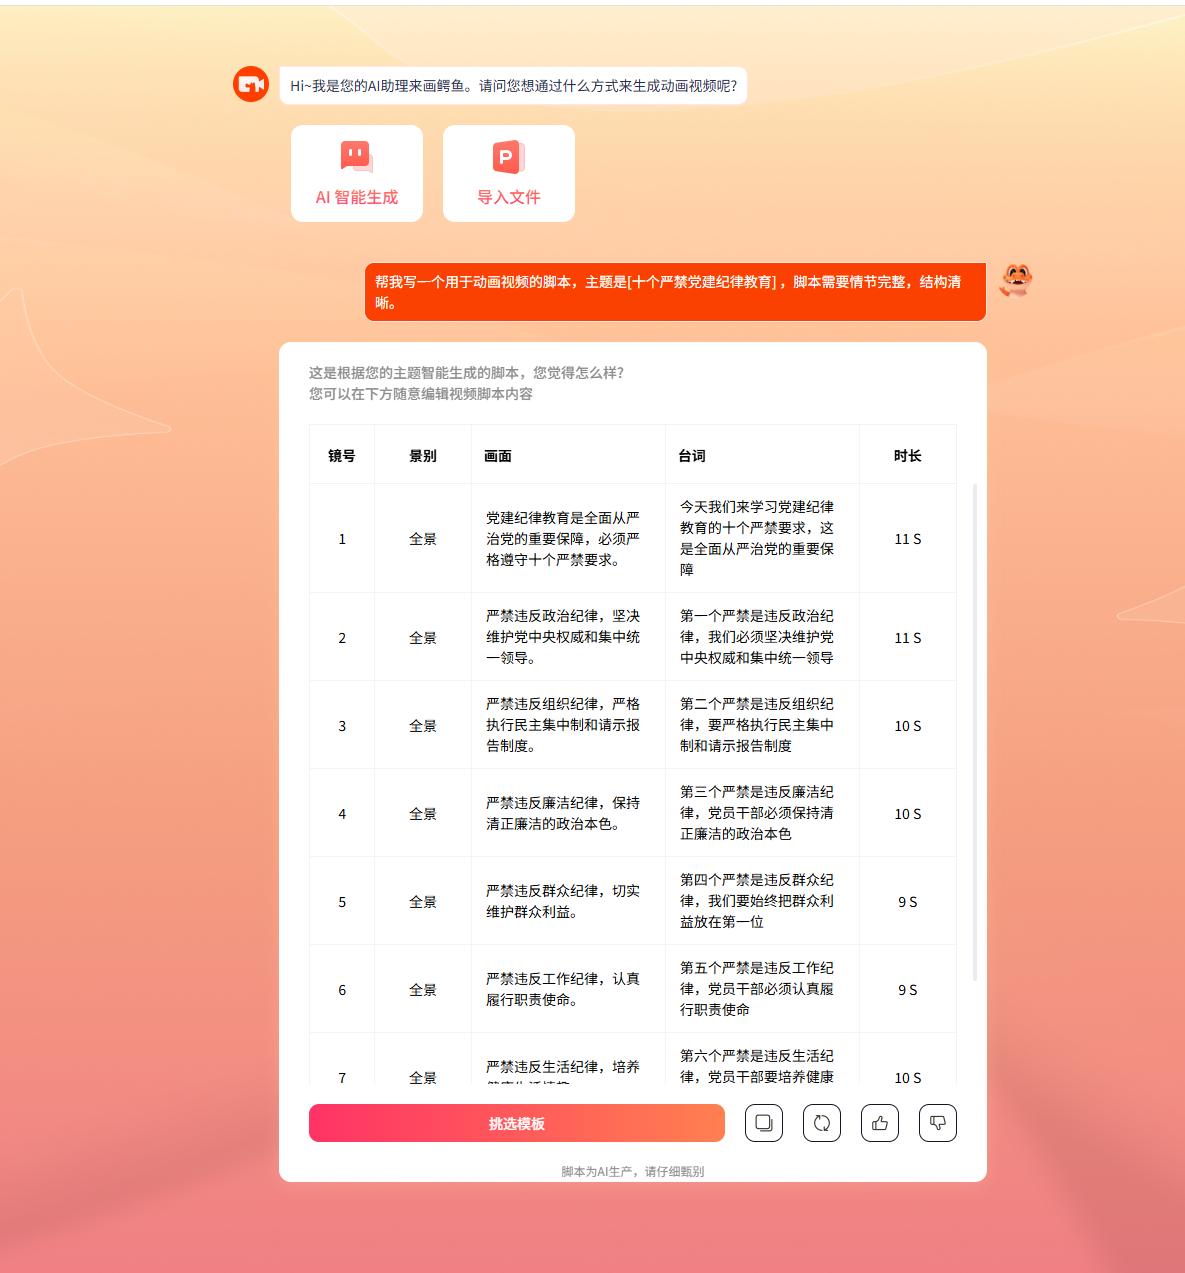Copy the generated script

coord(763,1122)
